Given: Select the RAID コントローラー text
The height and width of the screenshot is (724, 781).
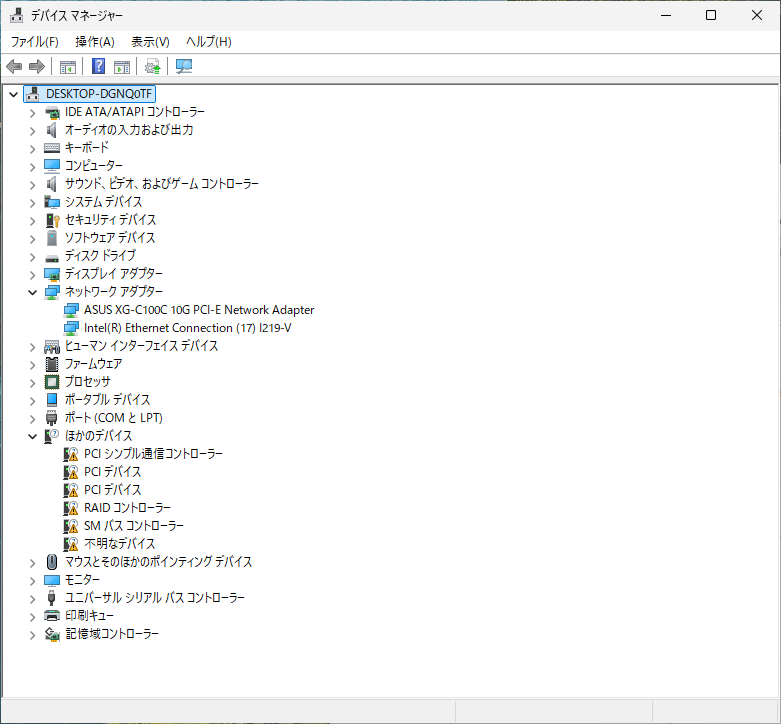Looking at the screenshot, I should click(128, 507).
